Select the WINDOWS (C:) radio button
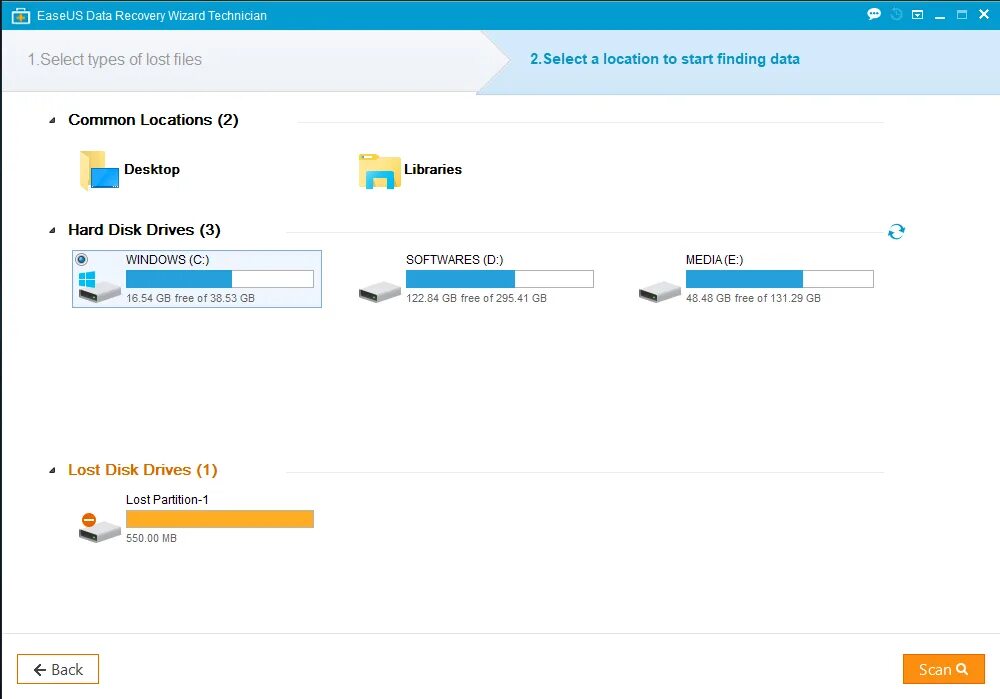1000x699 pixels. (x=82, y=260)
